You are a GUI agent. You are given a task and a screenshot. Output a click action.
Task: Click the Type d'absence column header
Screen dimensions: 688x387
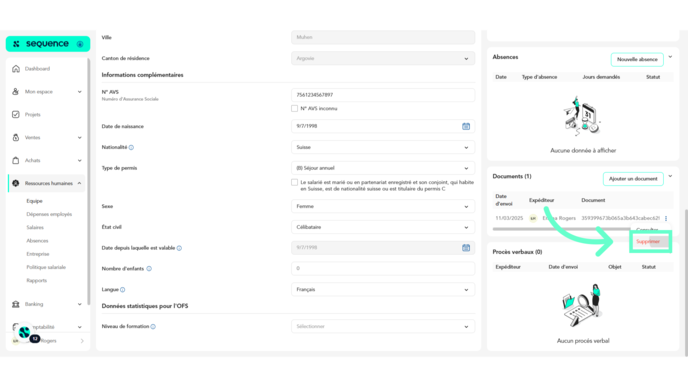coord(539,77)
